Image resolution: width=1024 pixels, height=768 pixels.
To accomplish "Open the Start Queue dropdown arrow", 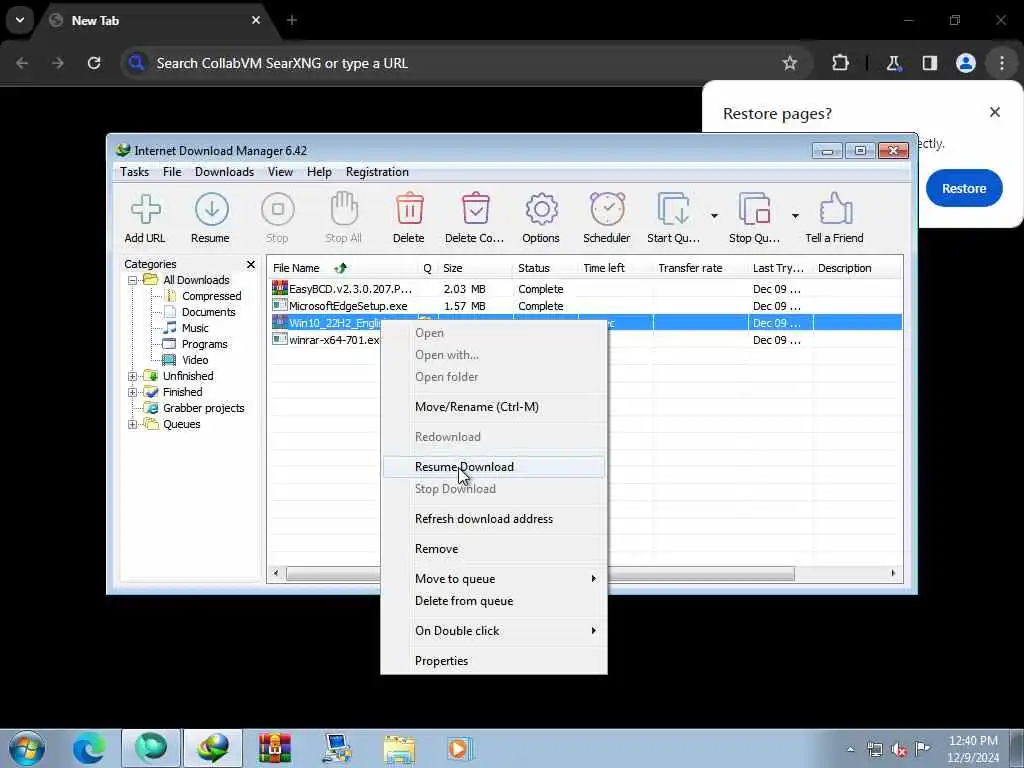I will [714, 216].
